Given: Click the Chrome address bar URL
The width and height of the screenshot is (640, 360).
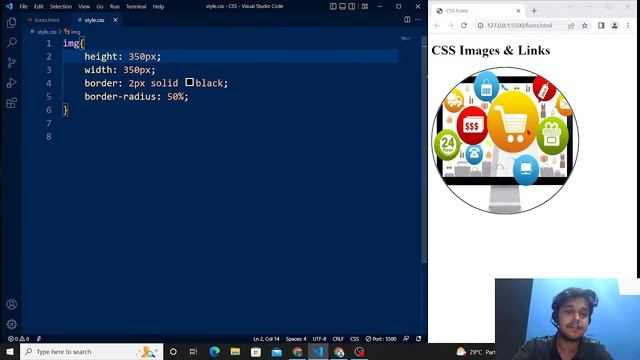Looking at the screenshot, I should 519,25.
